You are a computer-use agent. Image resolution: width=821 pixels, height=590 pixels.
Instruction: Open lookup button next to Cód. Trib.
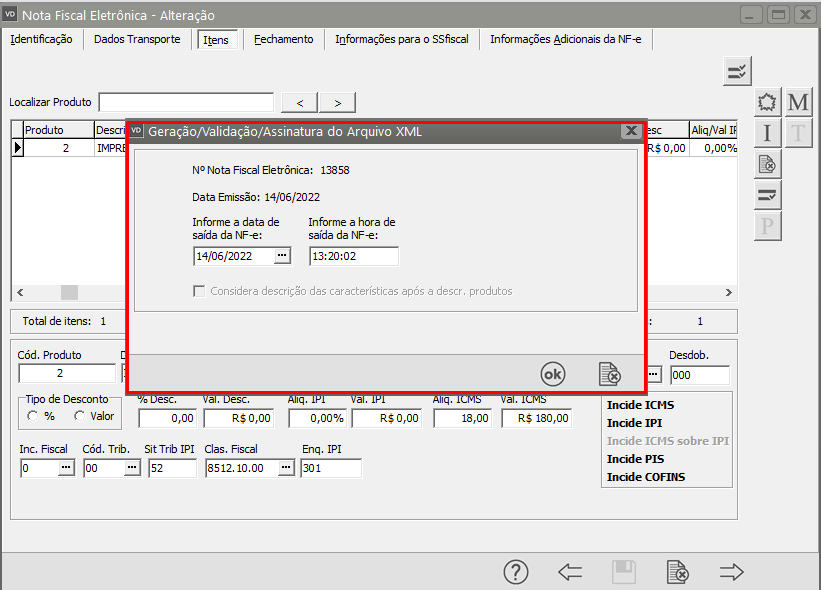click(132, 468)
